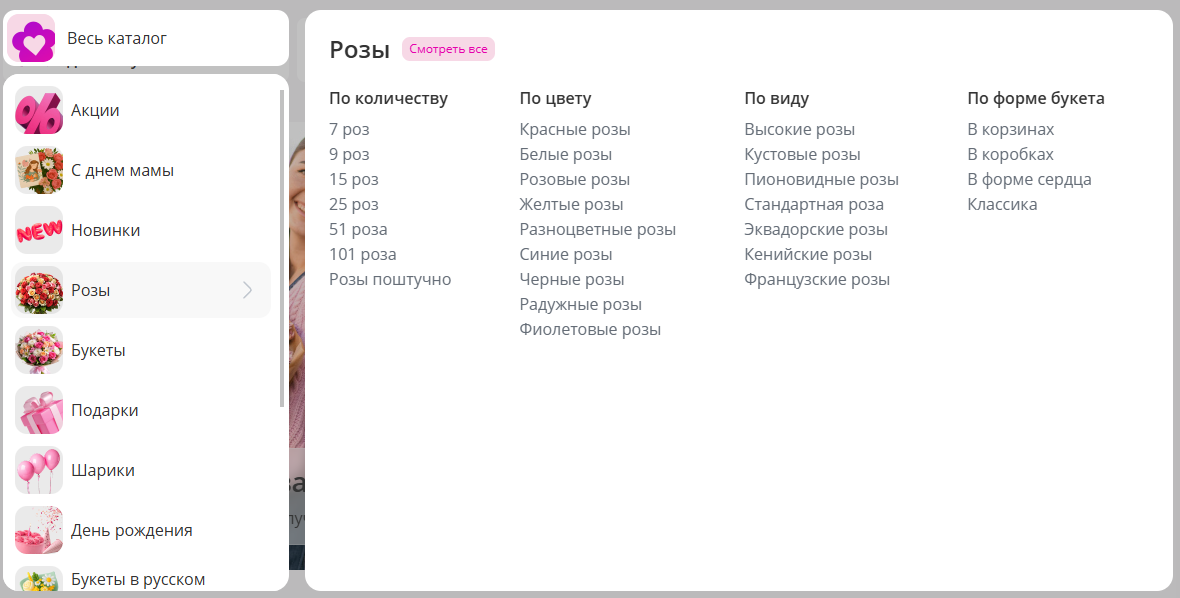
Task: Open the Весь каталог menu
Action: click(117, 38)
